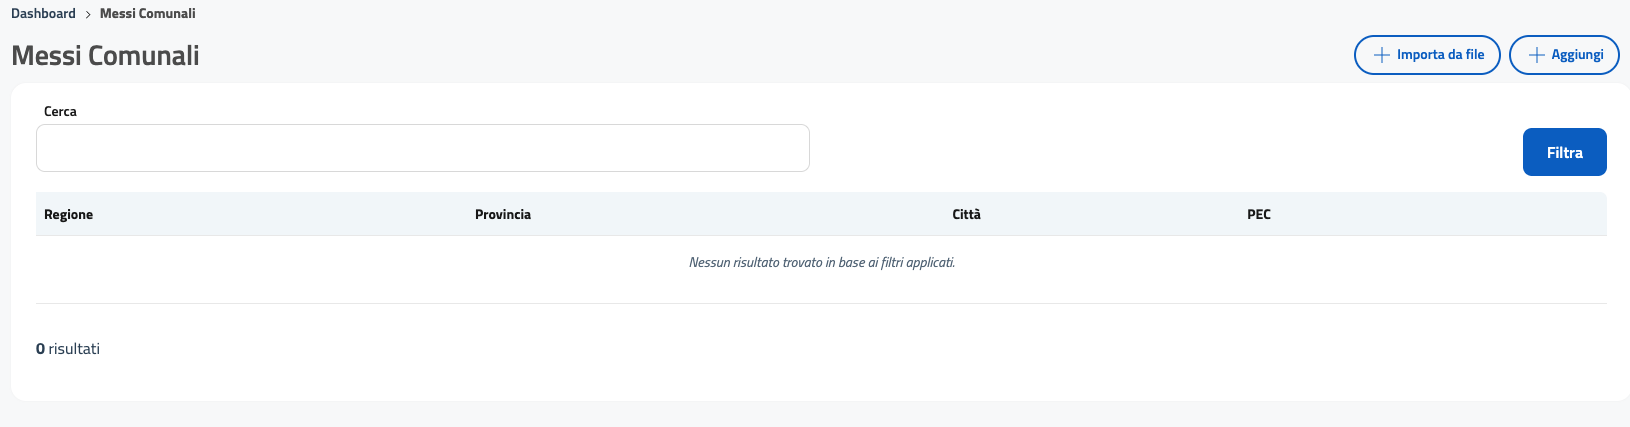Click the plus icon on Aggiungi button
This screenshot has height=427, width=1630.
(1537, 55)
